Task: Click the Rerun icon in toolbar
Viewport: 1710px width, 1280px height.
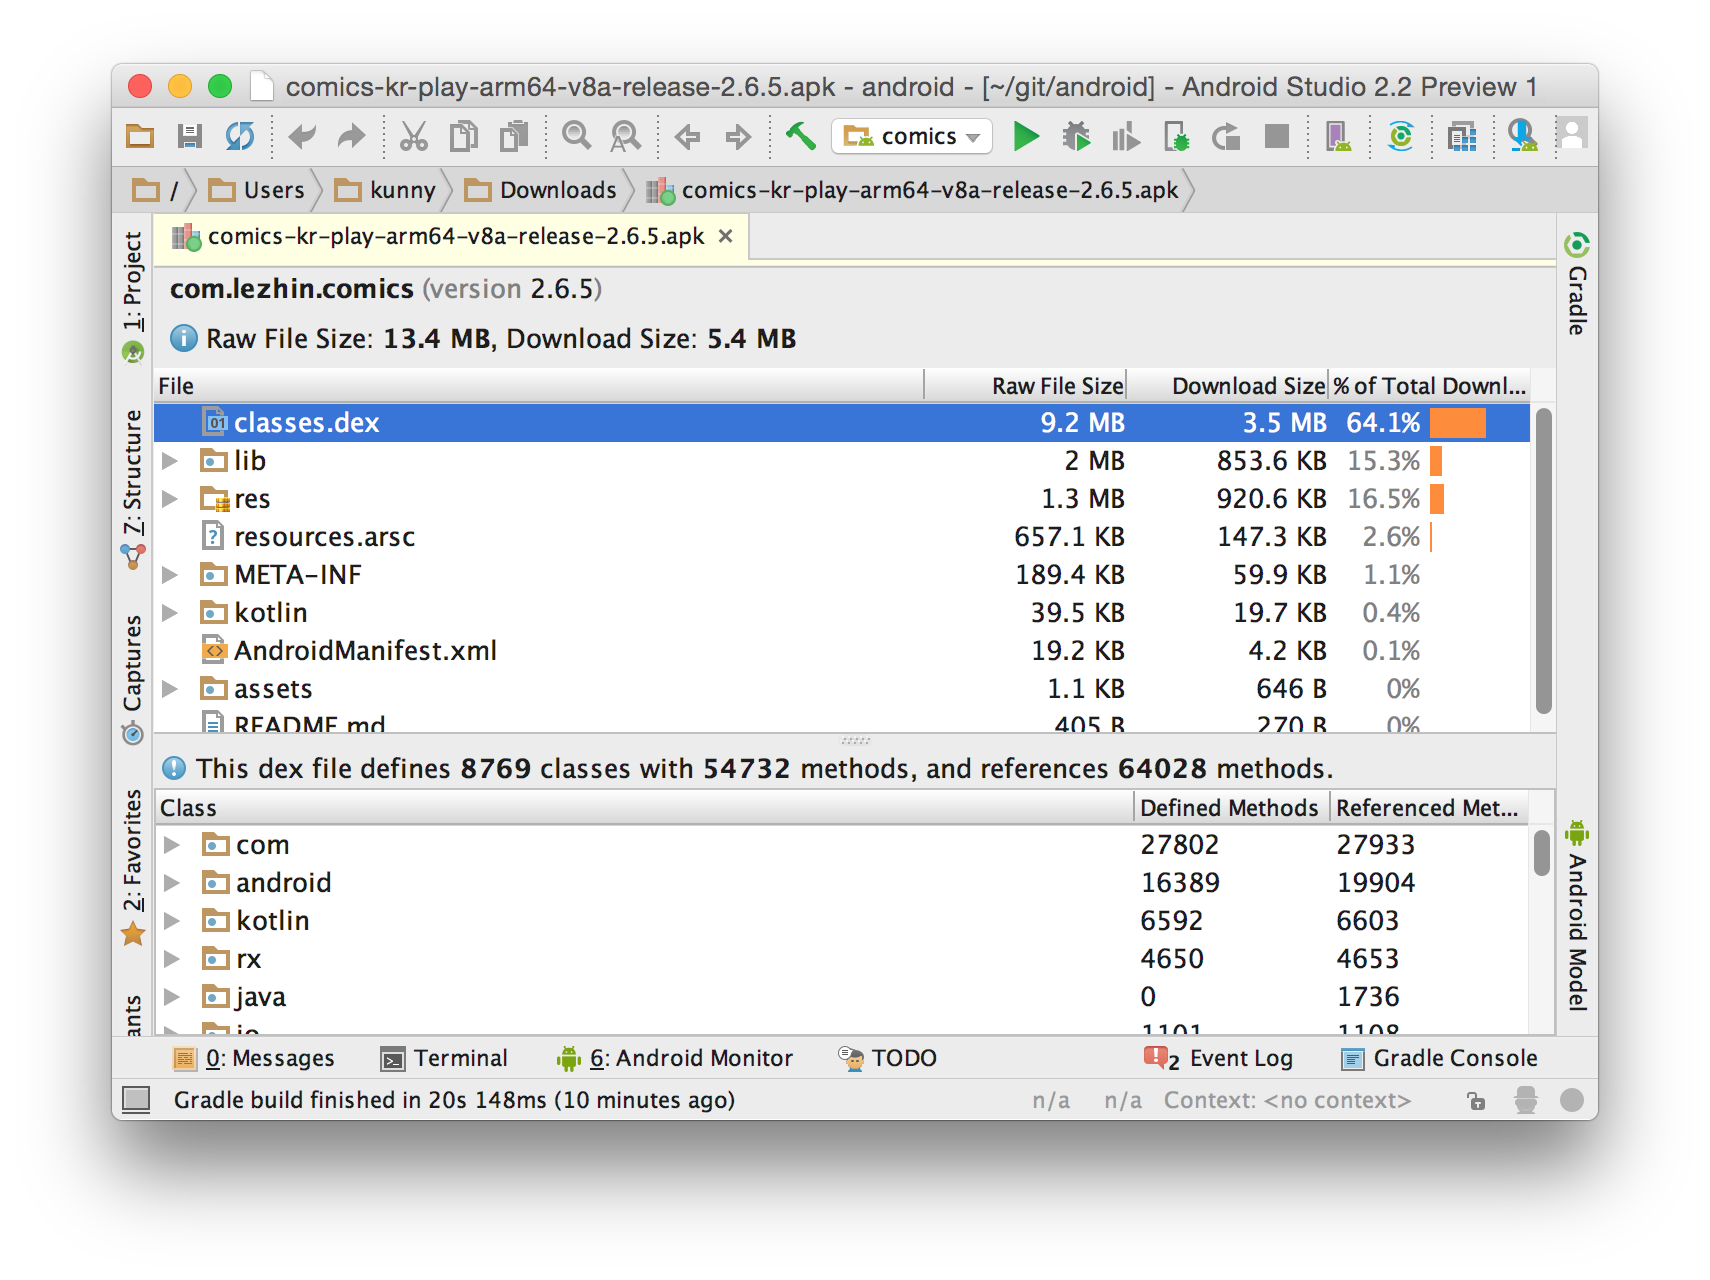Action: point(1226,136)
